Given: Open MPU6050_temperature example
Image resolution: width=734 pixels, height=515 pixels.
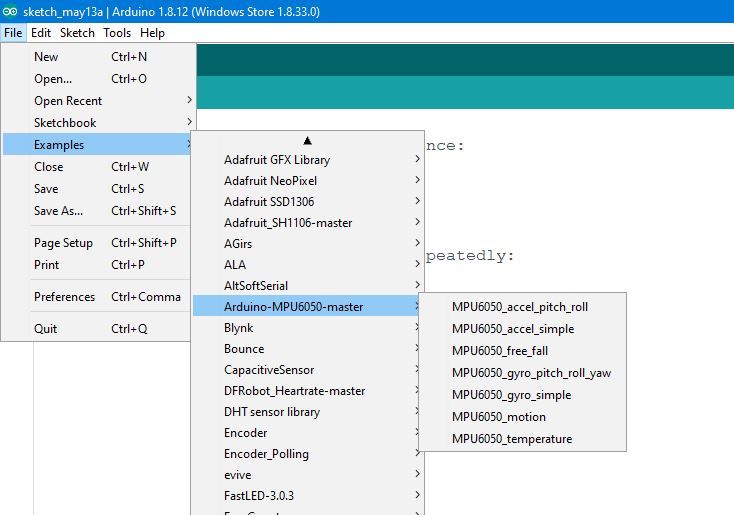Looking at the screenshot, I should (522, 439).
